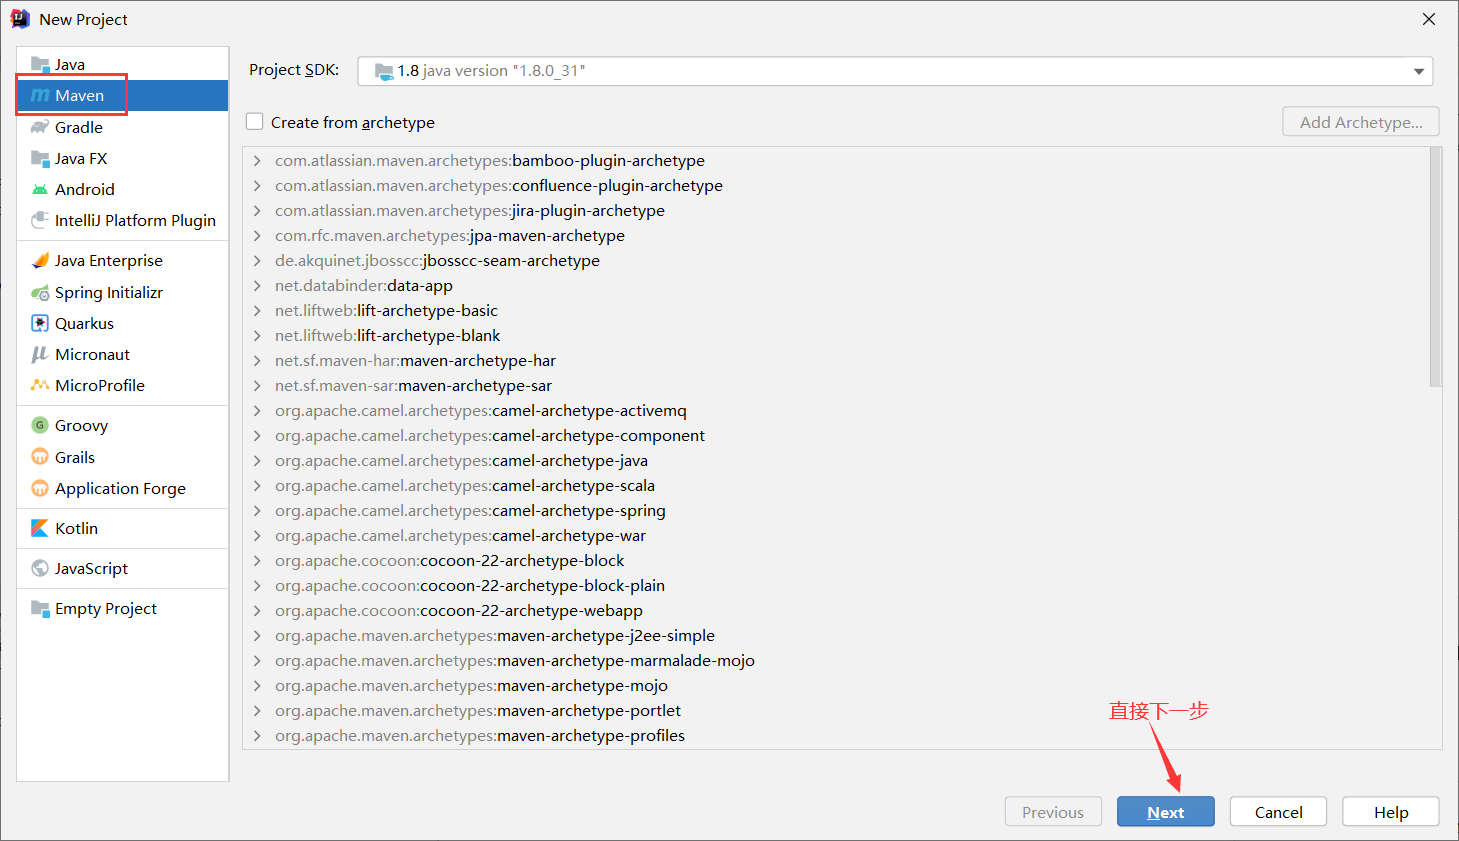This screenshot has width=1459, height=841.
Task: Click the SDK folder icon in combo box
Action: [384, 71]
